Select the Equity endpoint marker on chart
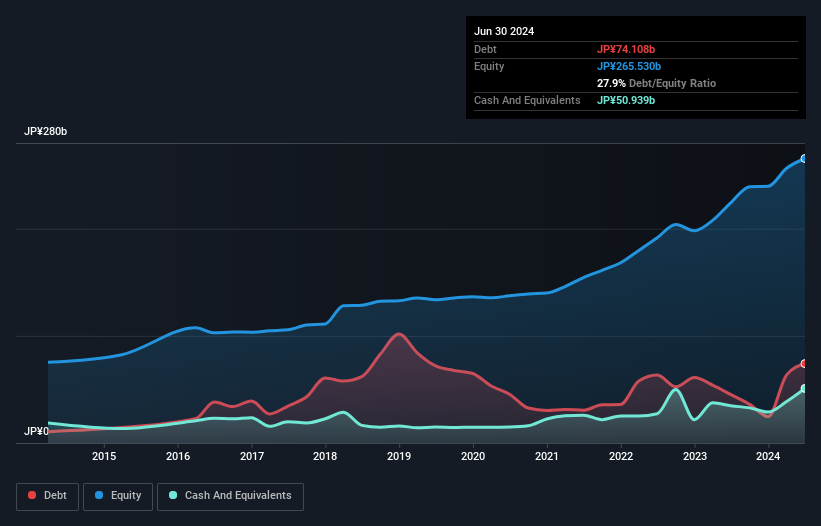Screen dimensions: 821x526 coord(804,159)
